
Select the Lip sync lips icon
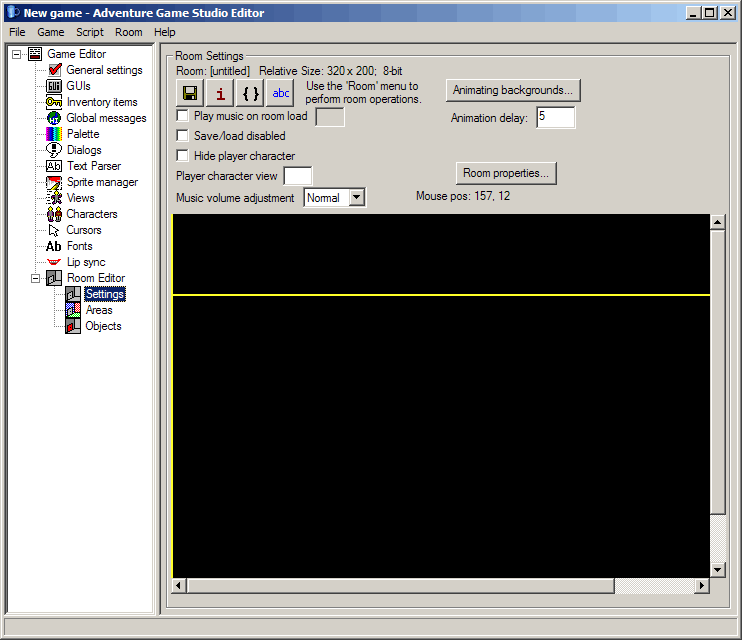[54, 262]
